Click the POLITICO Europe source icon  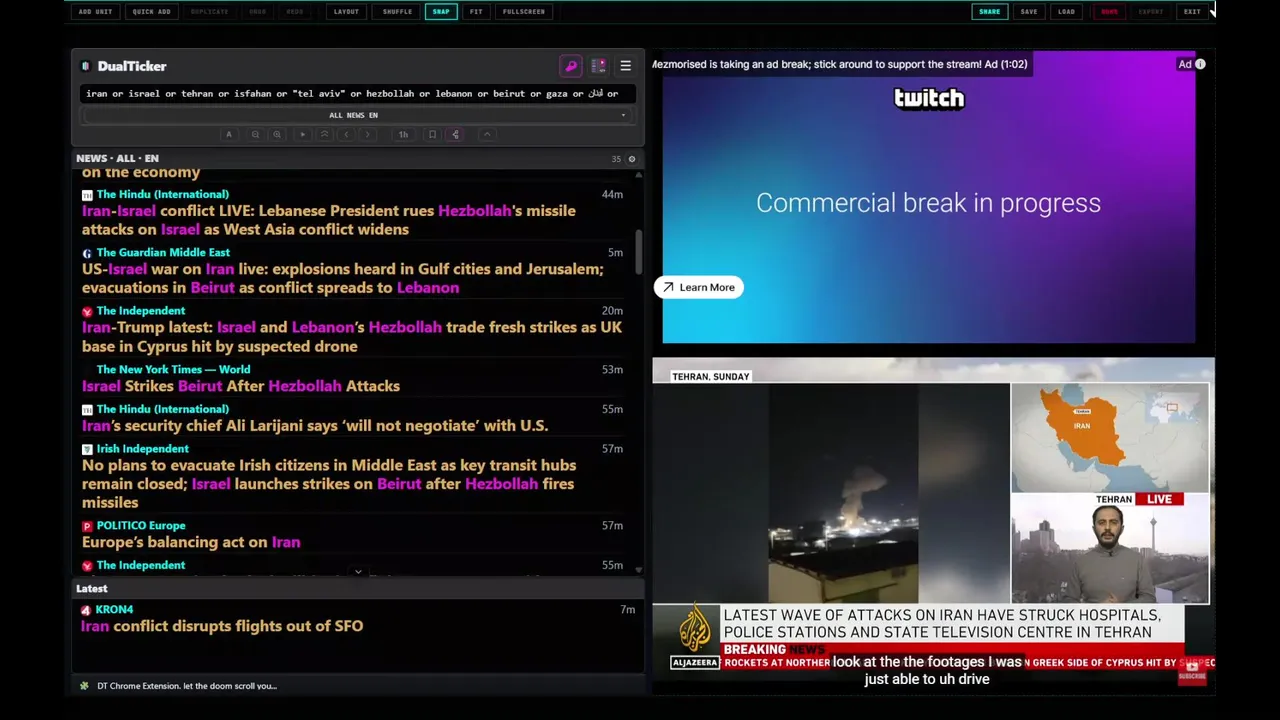[x=87, y=526]
